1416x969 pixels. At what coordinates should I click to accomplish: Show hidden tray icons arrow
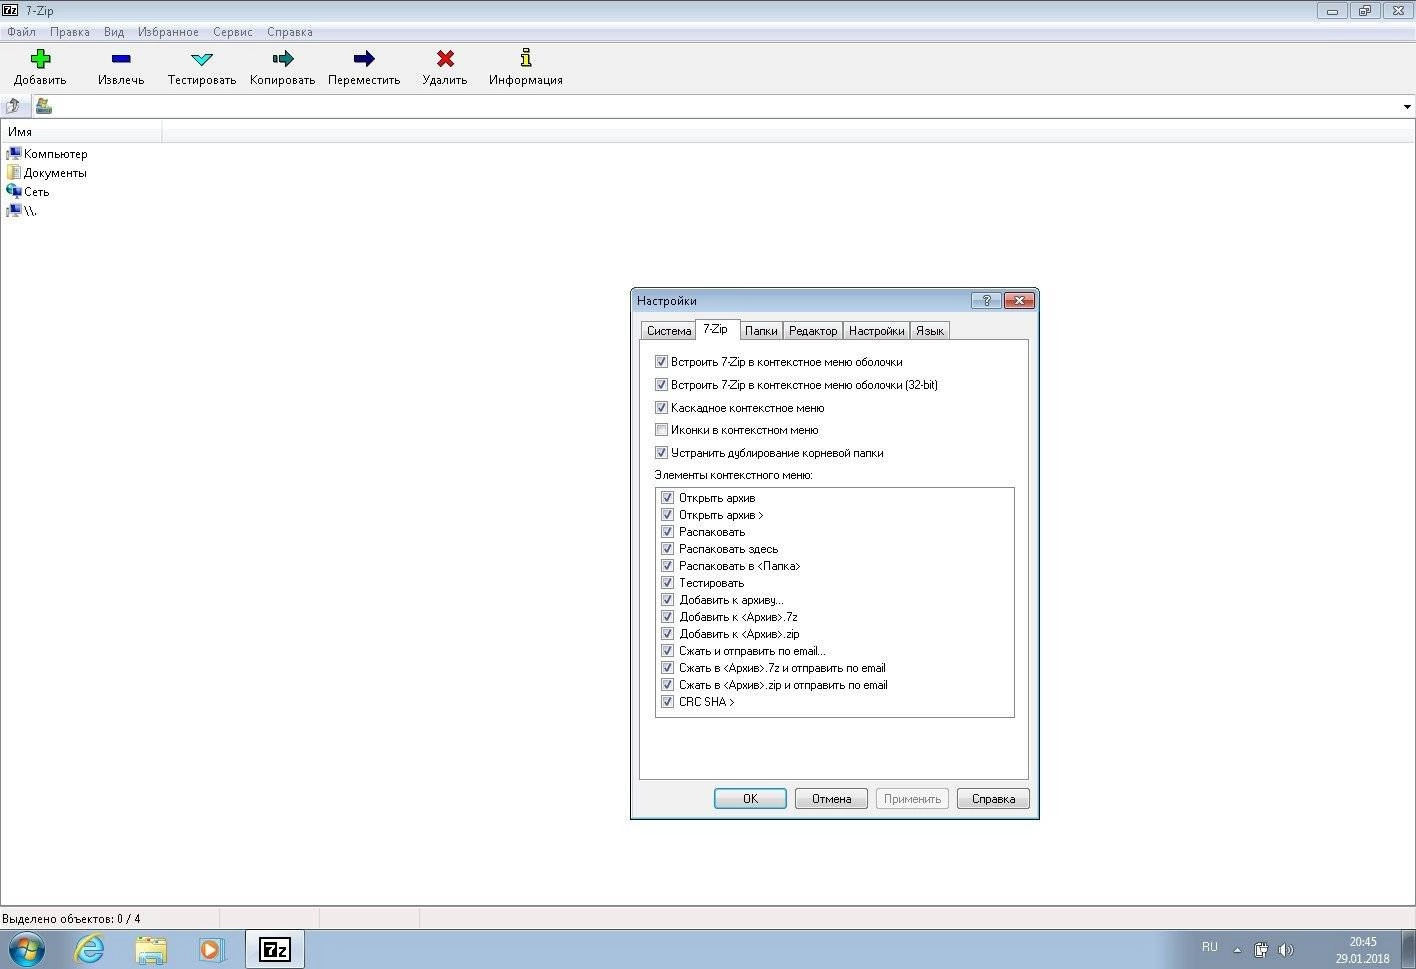point(1237,950)
